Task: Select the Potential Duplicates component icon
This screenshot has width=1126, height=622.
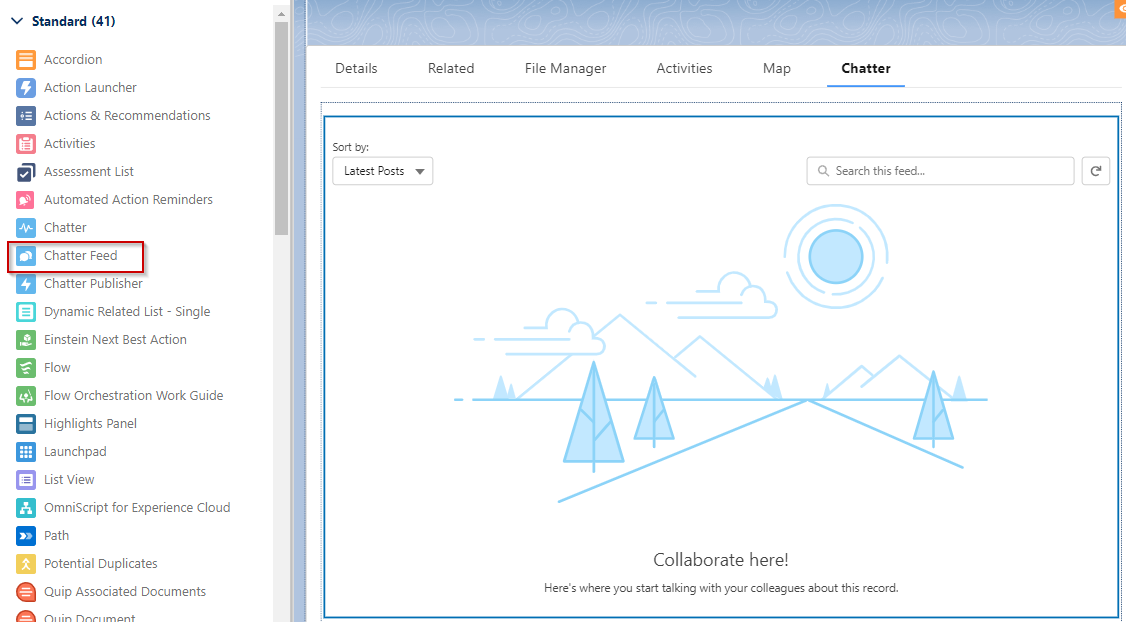Action: click(26, 563)
